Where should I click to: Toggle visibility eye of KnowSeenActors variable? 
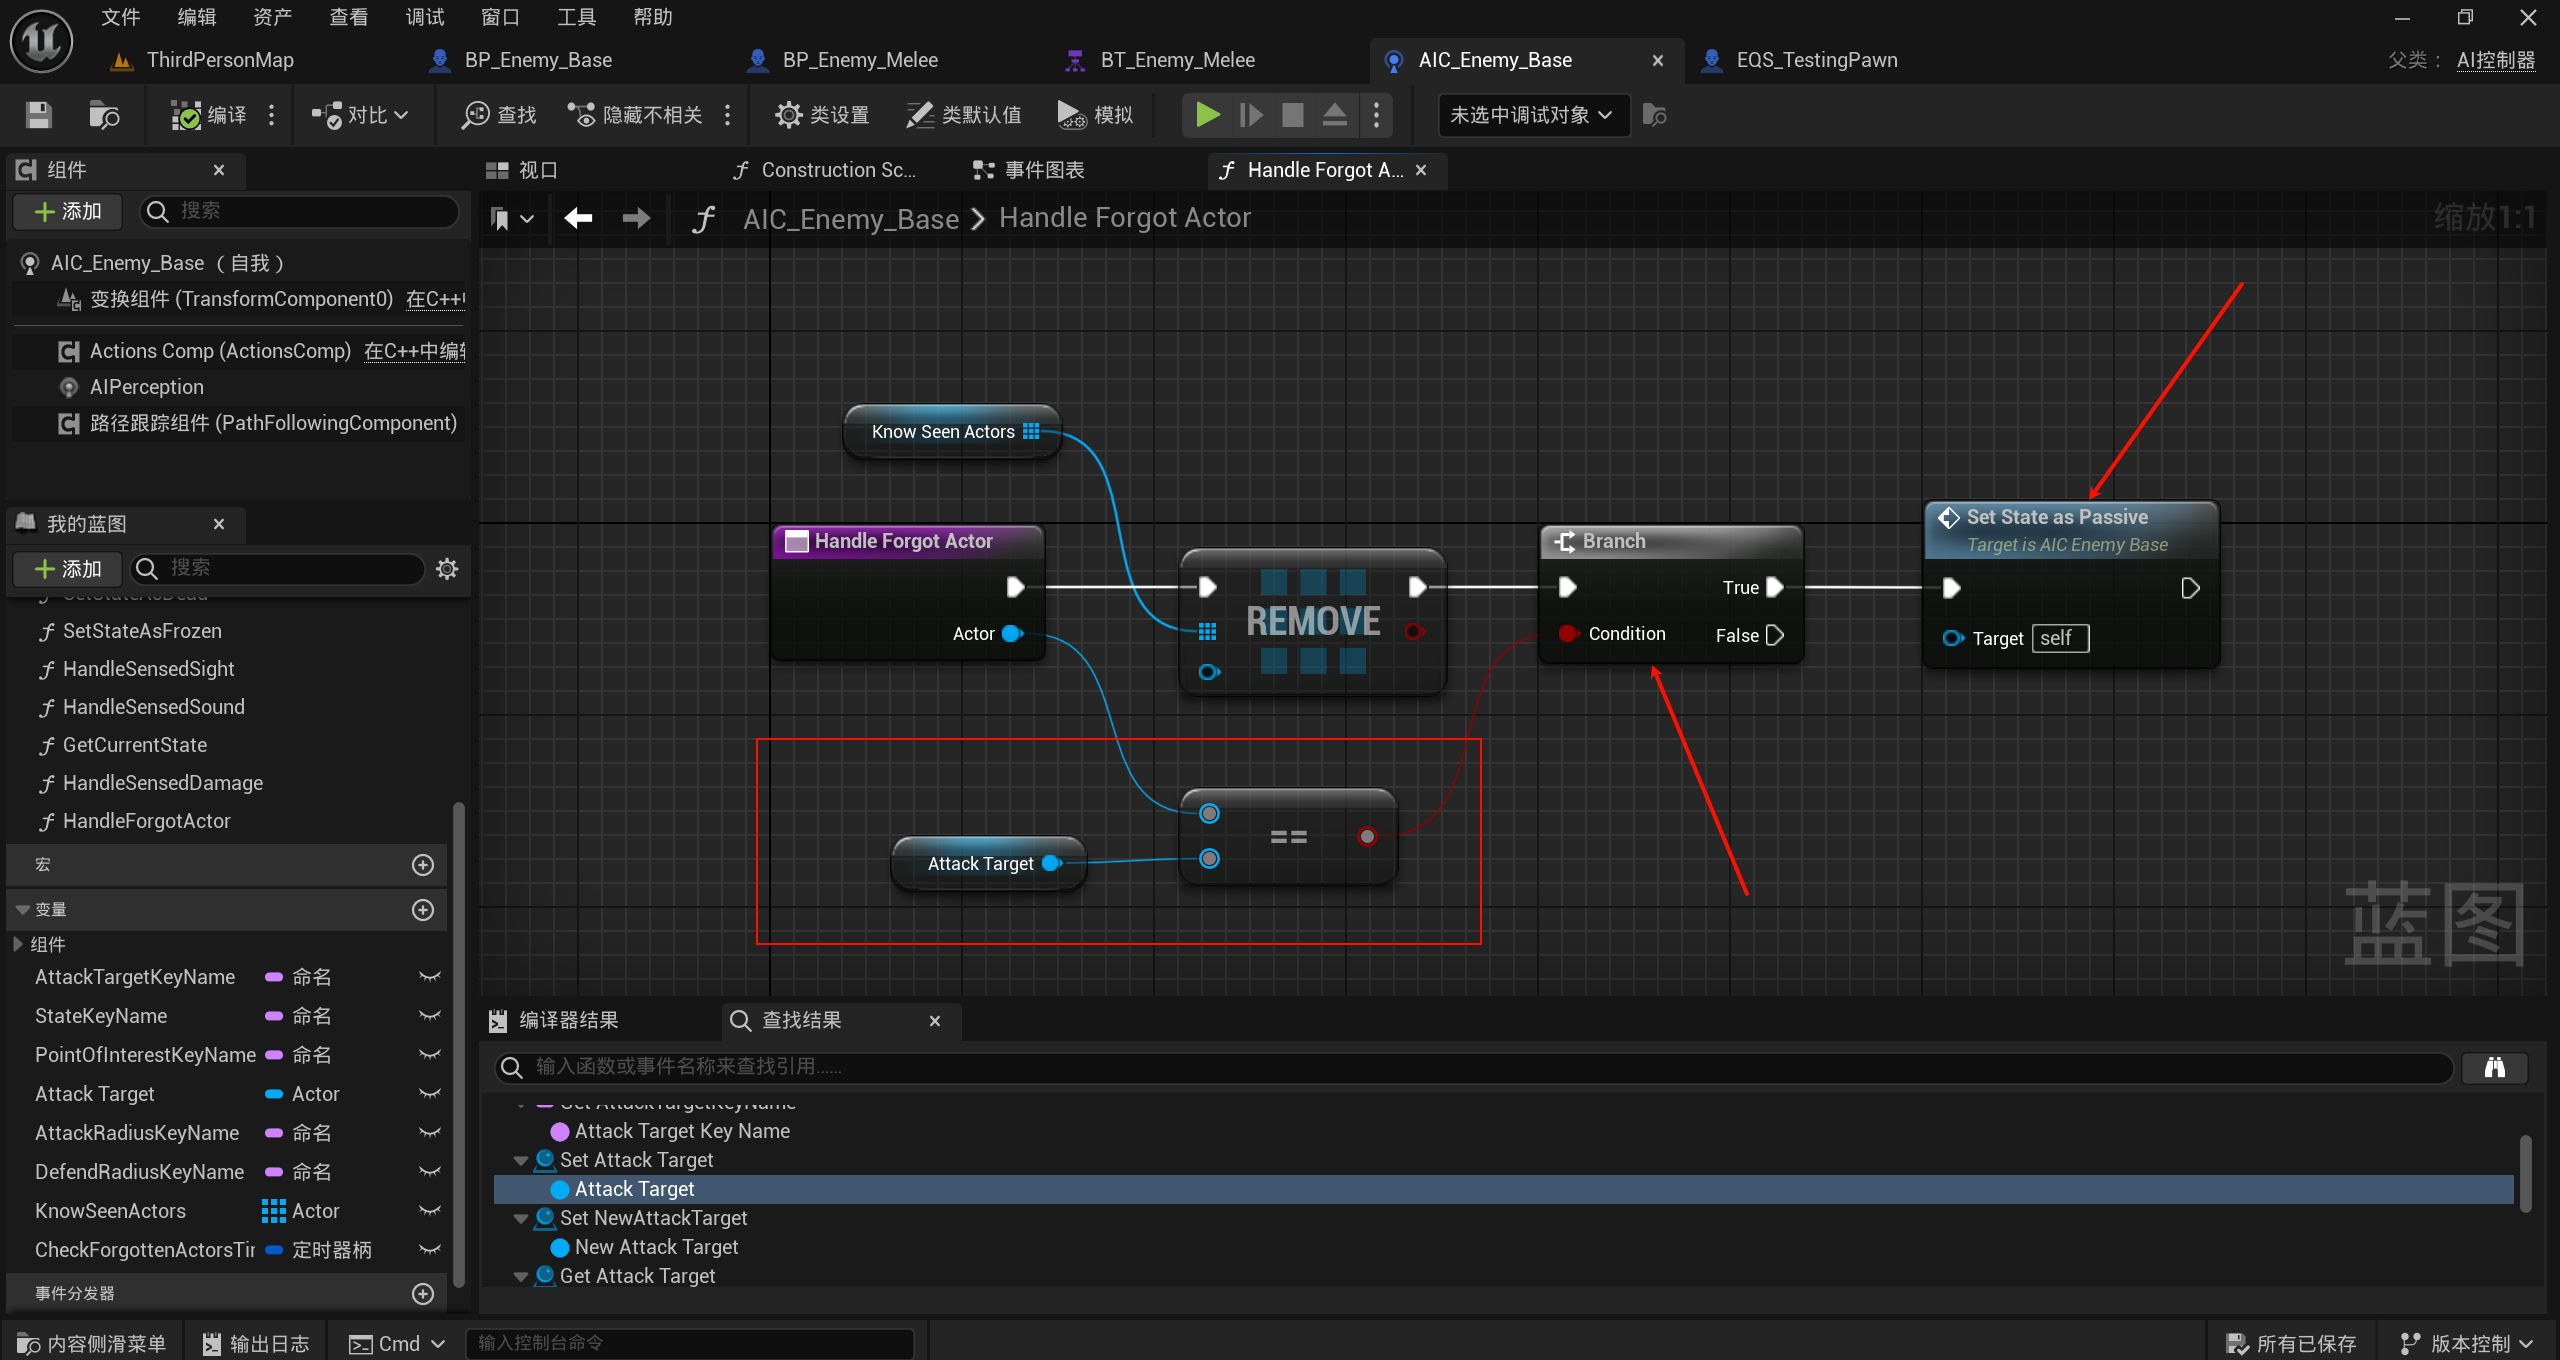(x=430, y=1211)
